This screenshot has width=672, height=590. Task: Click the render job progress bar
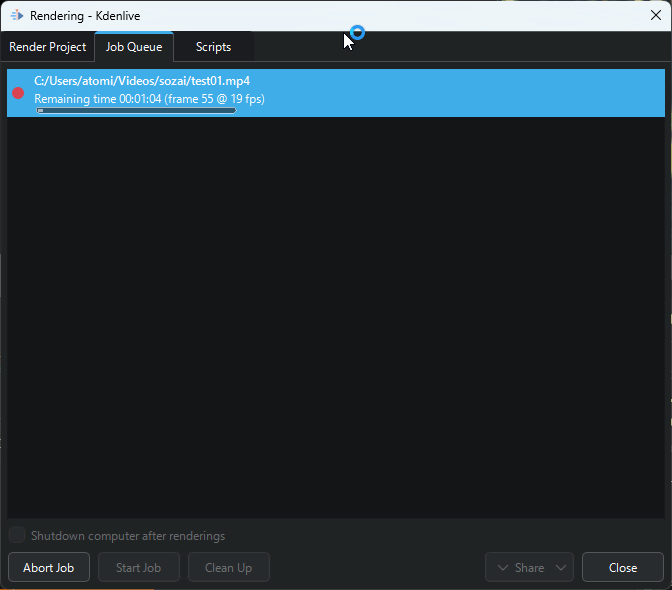point(136,110)
